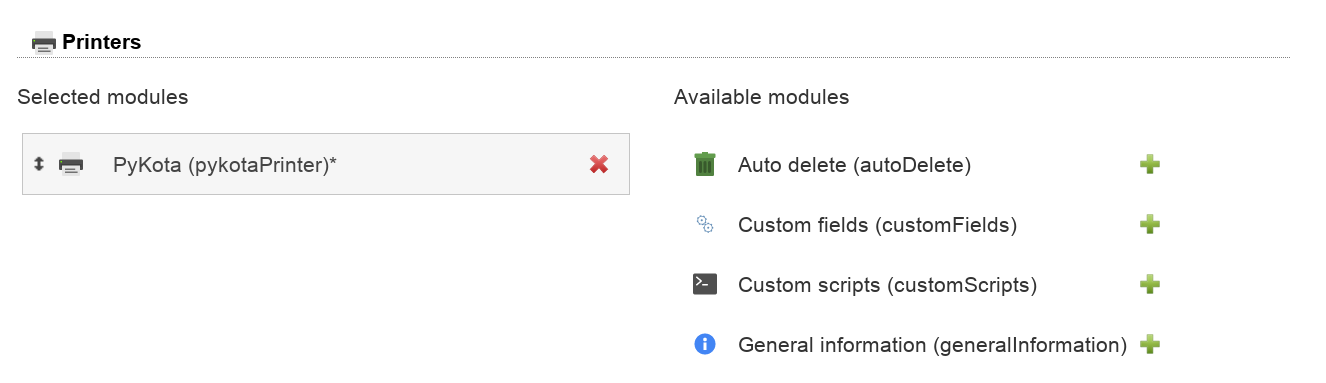Click the Custom fields (customFields) label
1326x383 pixels.
click(877, 225)
